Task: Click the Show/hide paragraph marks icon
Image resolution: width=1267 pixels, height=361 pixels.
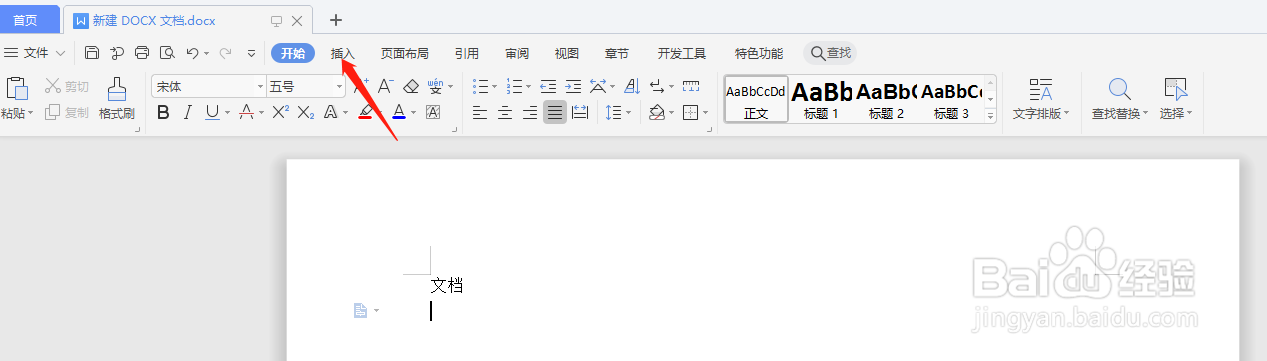Action: click(657, 87)
